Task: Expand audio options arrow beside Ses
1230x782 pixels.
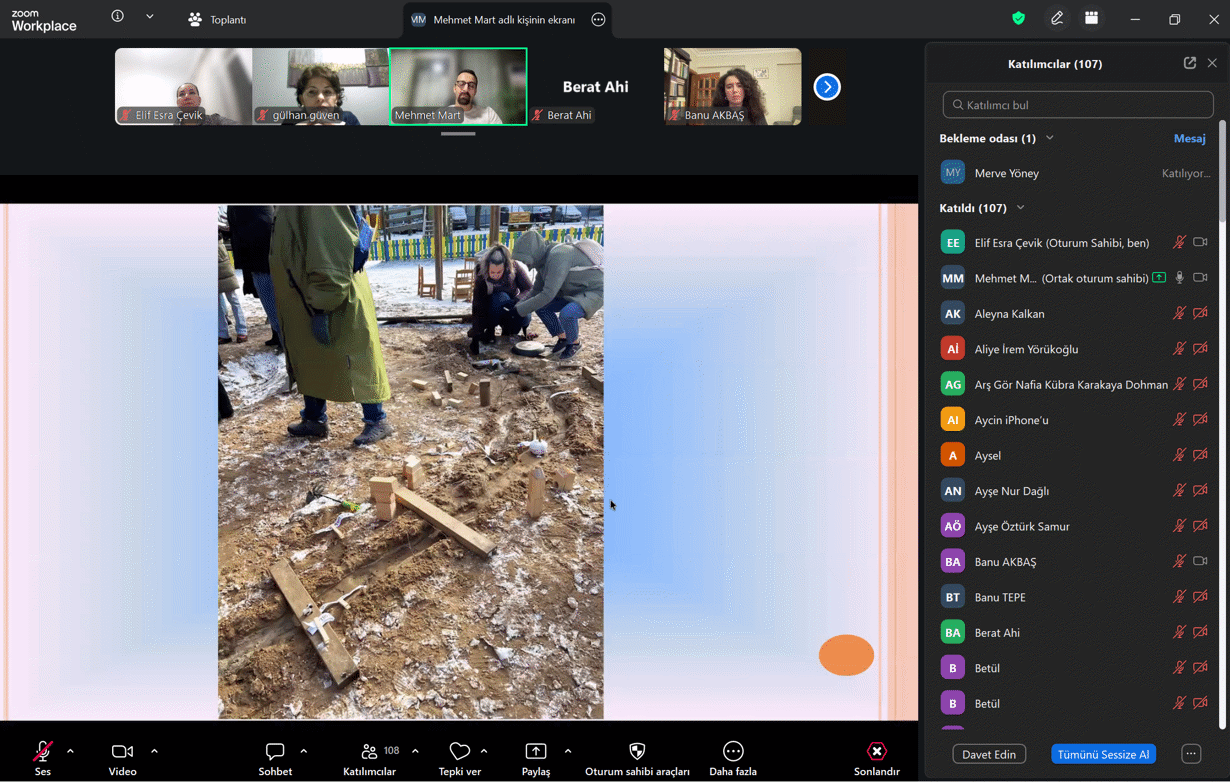Action: pos(70,751)
